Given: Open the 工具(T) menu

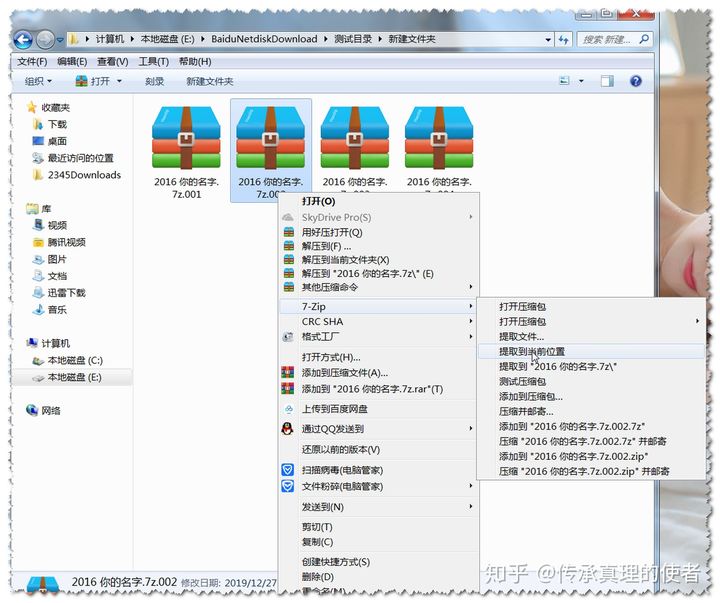Looking at the screenshot, I should pyautogui.click(x=154, y=62).
